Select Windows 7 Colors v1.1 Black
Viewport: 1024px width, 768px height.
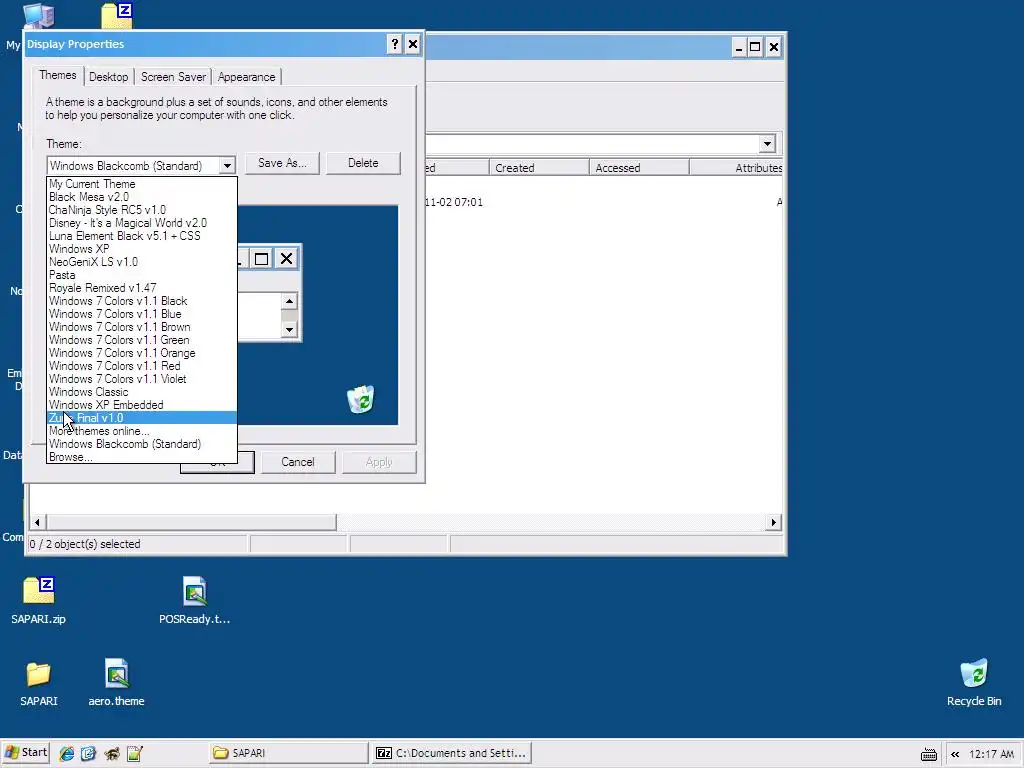[x=142, y=301]
